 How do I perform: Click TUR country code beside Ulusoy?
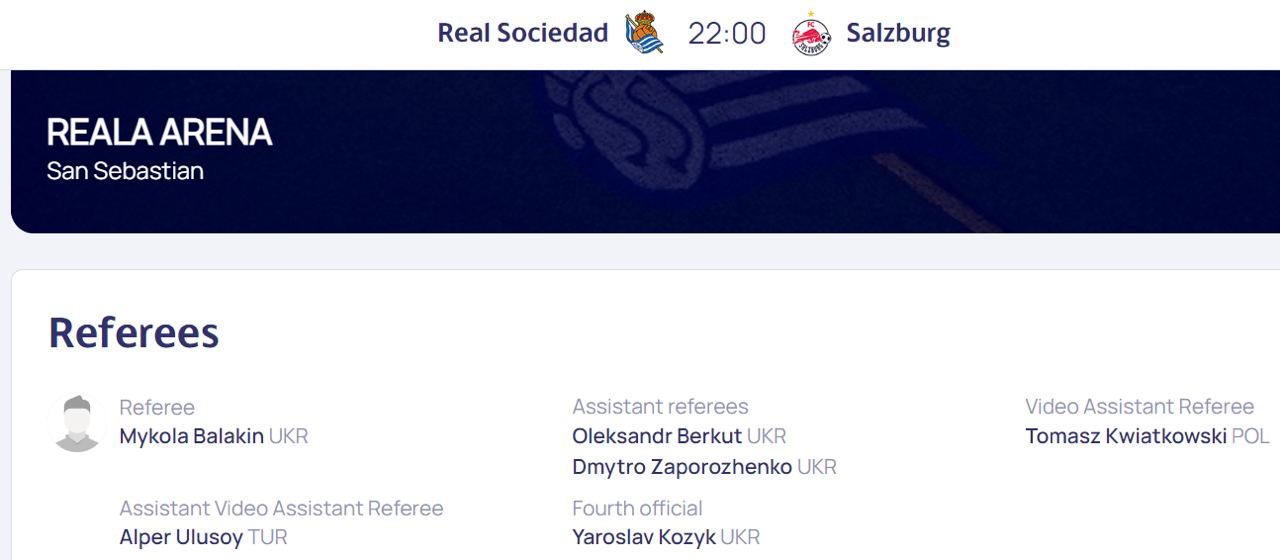tap(267, 537)
